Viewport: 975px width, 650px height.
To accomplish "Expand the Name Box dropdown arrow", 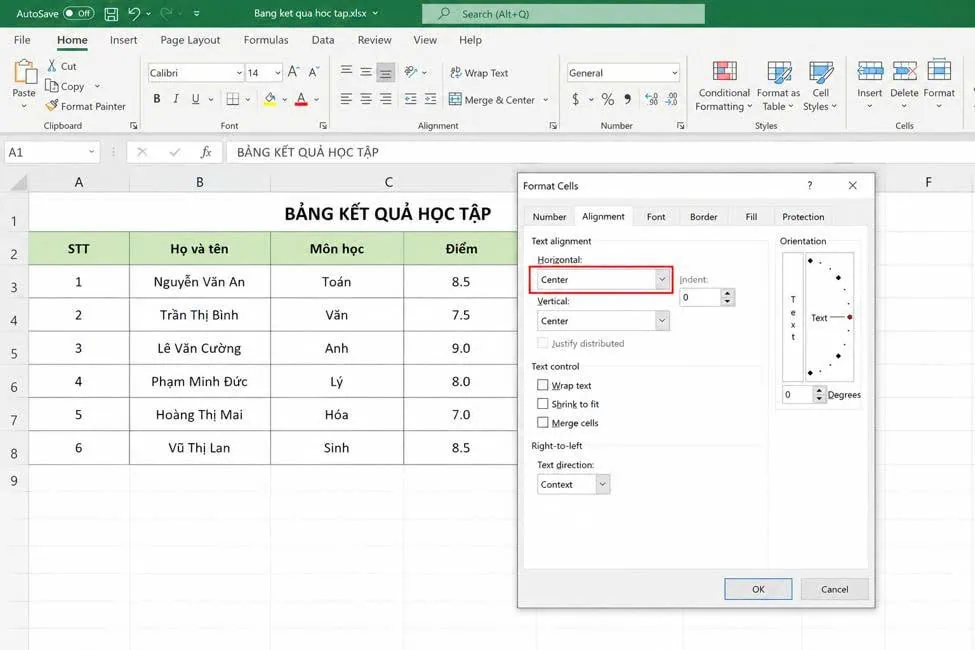I will pos(91,152).
